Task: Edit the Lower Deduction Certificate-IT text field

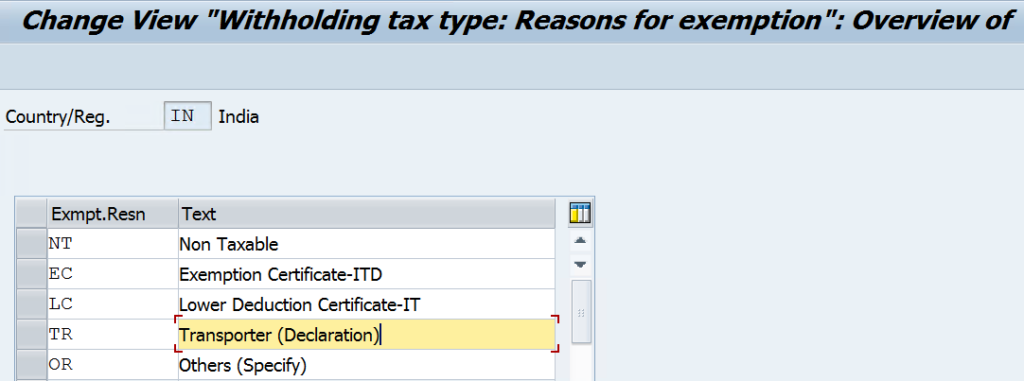Action: pos(366,305)
